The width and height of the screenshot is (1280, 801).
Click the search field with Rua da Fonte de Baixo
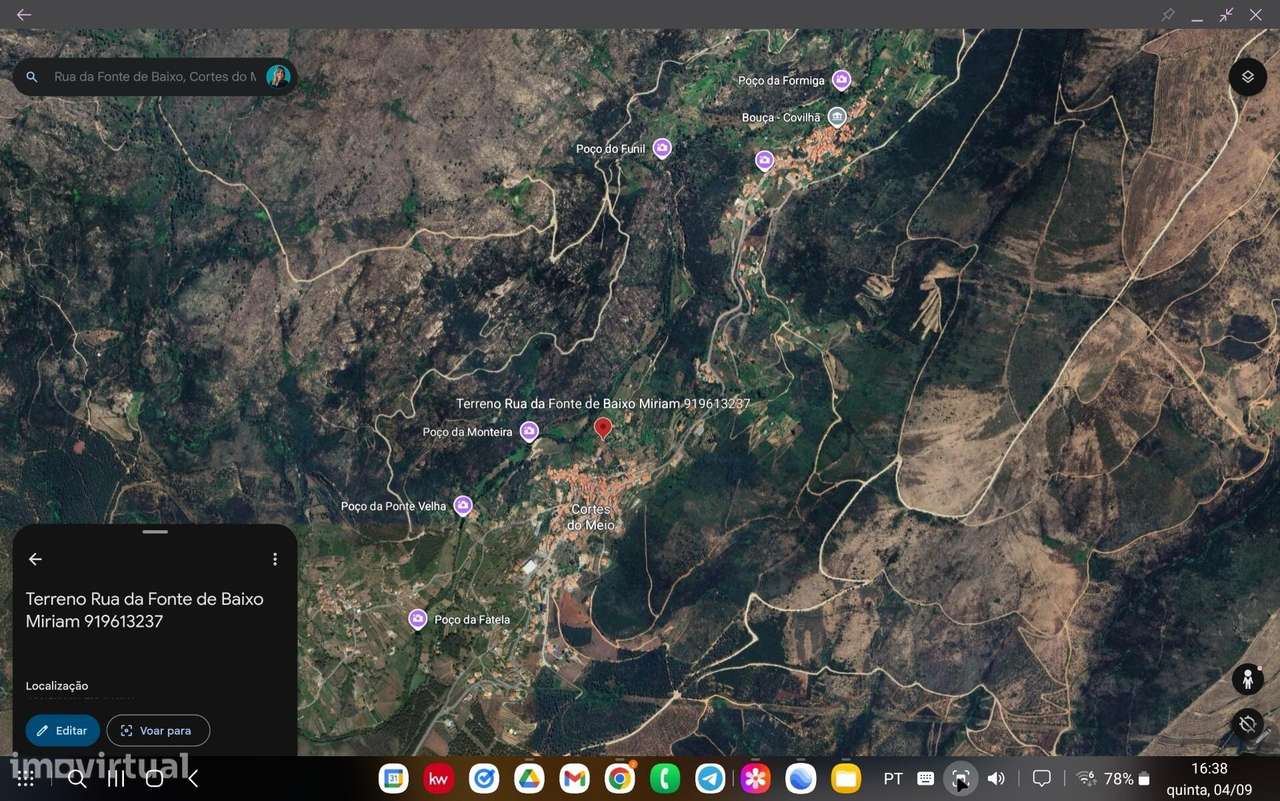tap(155, 77)
